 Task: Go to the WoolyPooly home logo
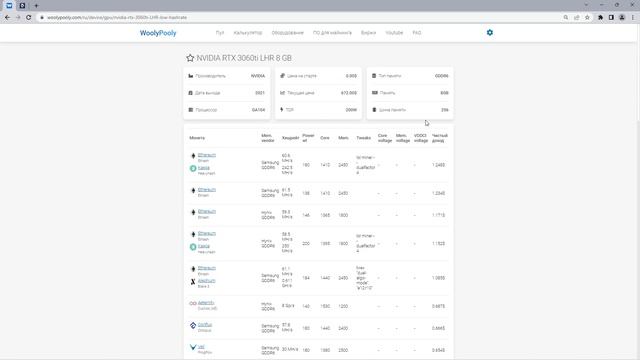click(158, 33)
